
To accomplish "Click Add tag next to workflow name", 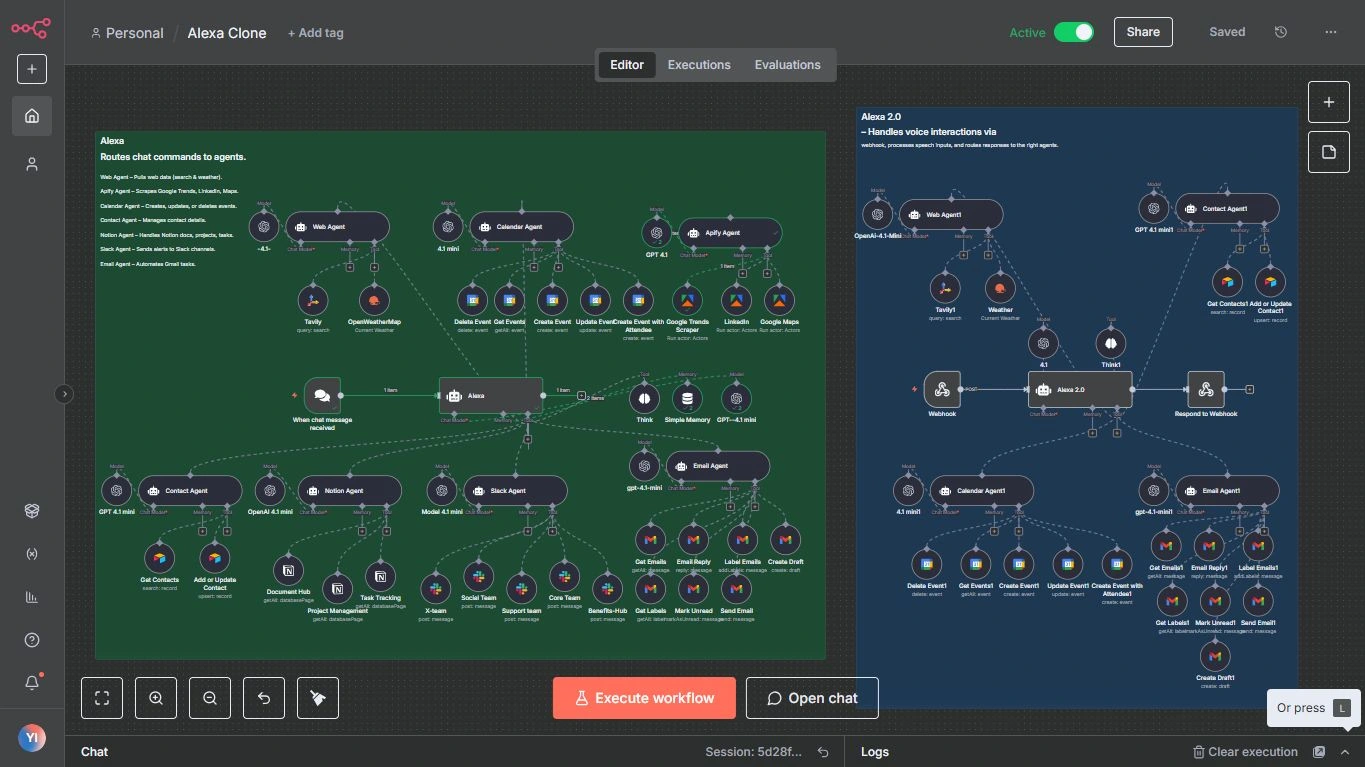I will 316,33.
